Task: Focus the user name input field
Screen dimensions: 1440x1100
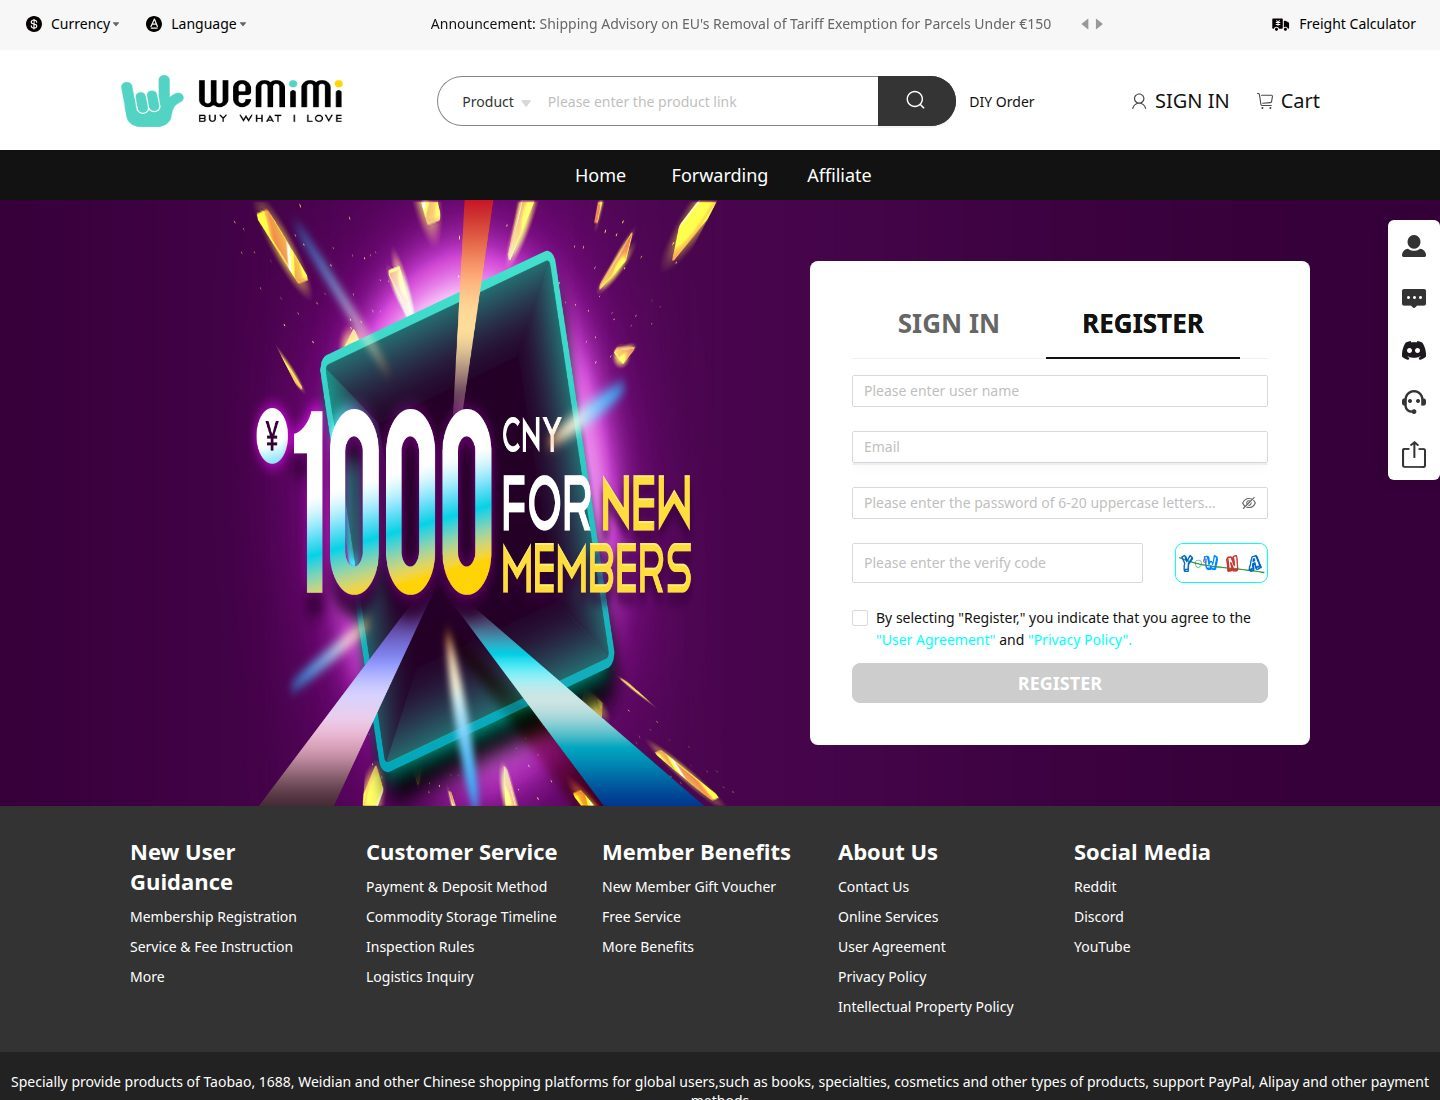Action: 1060,391
